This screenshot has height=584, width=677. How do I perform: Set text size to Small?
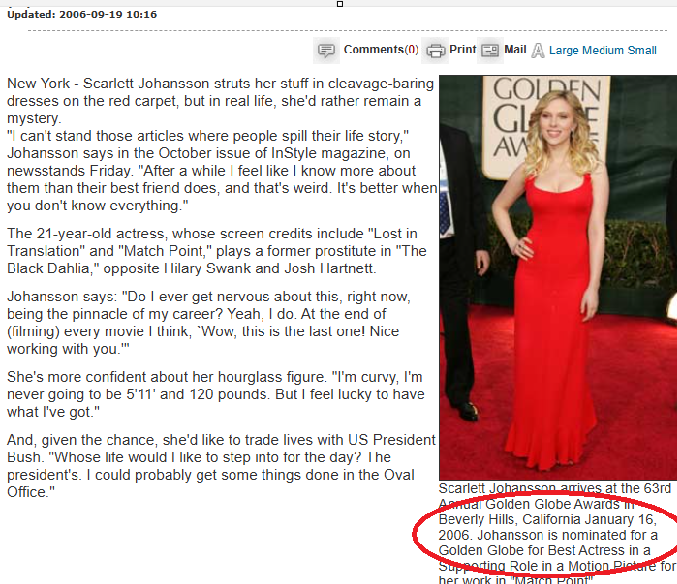point(641,50)
